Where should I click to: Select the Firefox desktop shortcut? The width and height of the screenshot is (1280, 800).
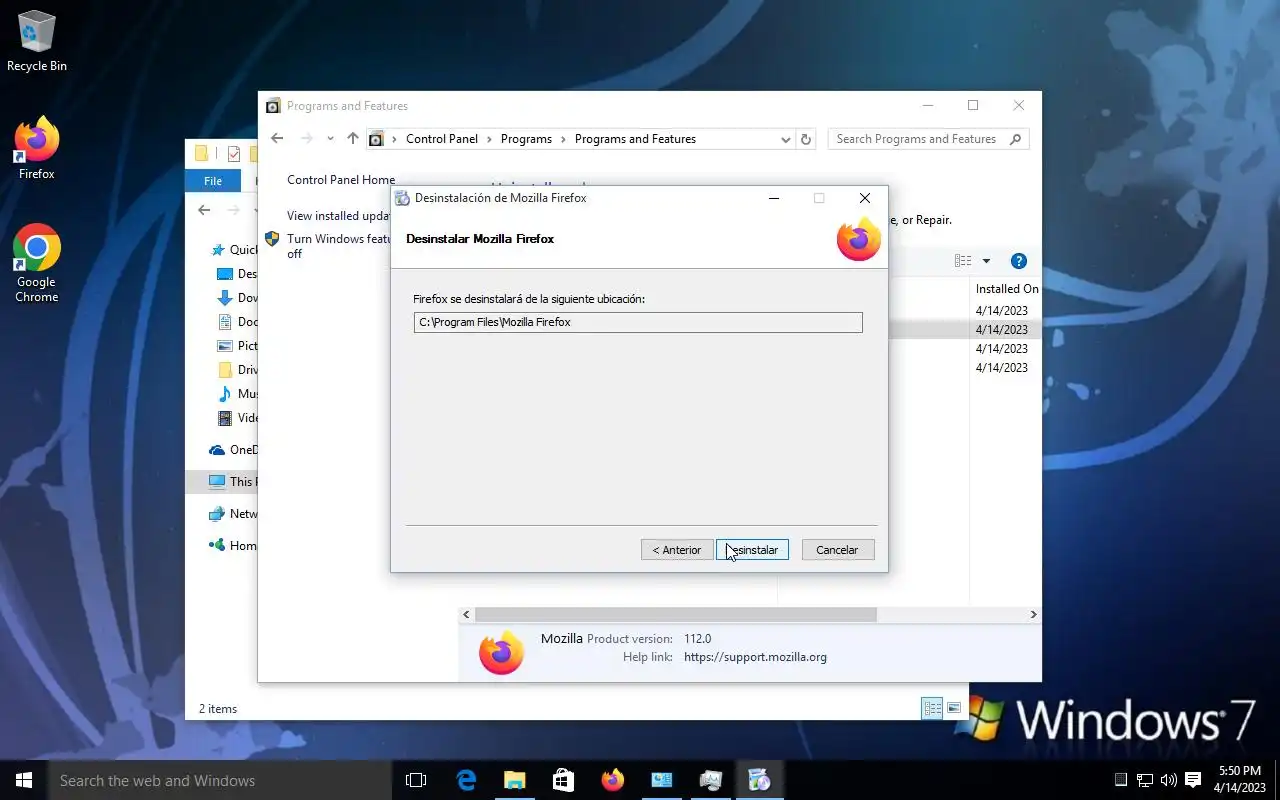[x=37, y=148]
